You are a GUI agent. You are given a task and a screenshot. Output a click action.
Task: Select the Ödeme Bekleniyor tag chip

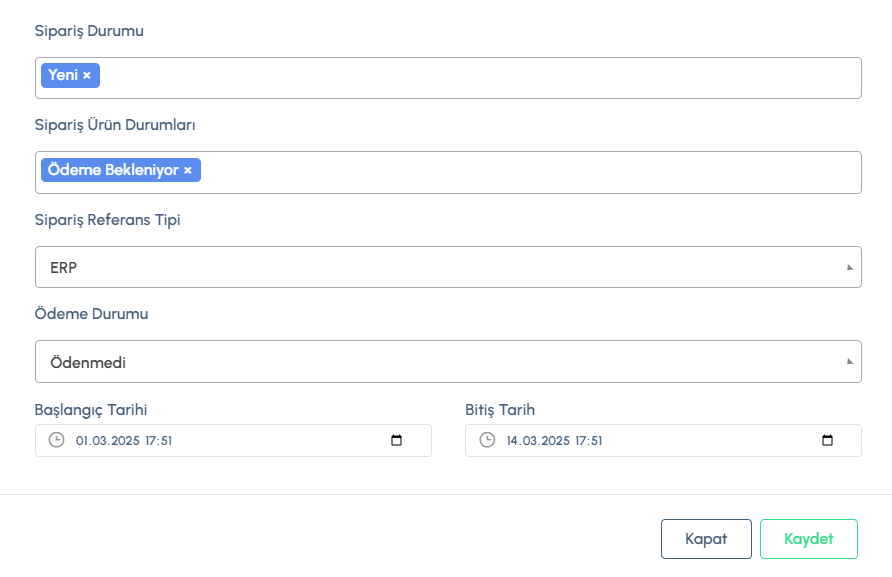coord(112,170)
